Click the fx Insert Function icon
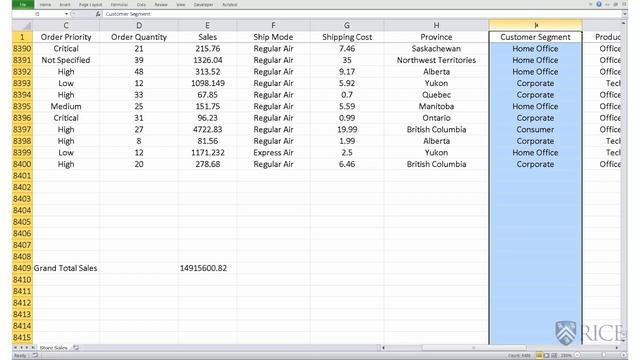The width and height of the screenshot is (640, 360). pyautogui.click(x=98, y=14)
